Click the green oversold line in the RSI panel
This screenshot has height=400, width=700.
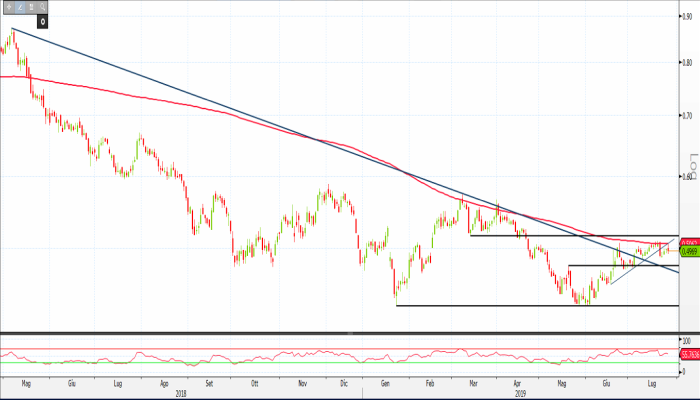click(x=300, y=362)
